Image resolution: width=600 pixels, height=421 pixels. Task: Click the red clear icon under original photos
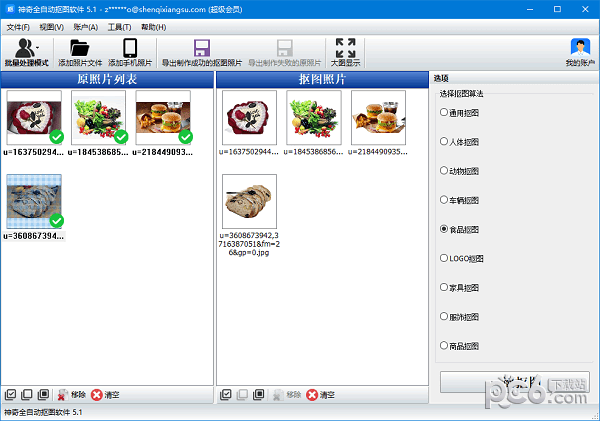97,395
